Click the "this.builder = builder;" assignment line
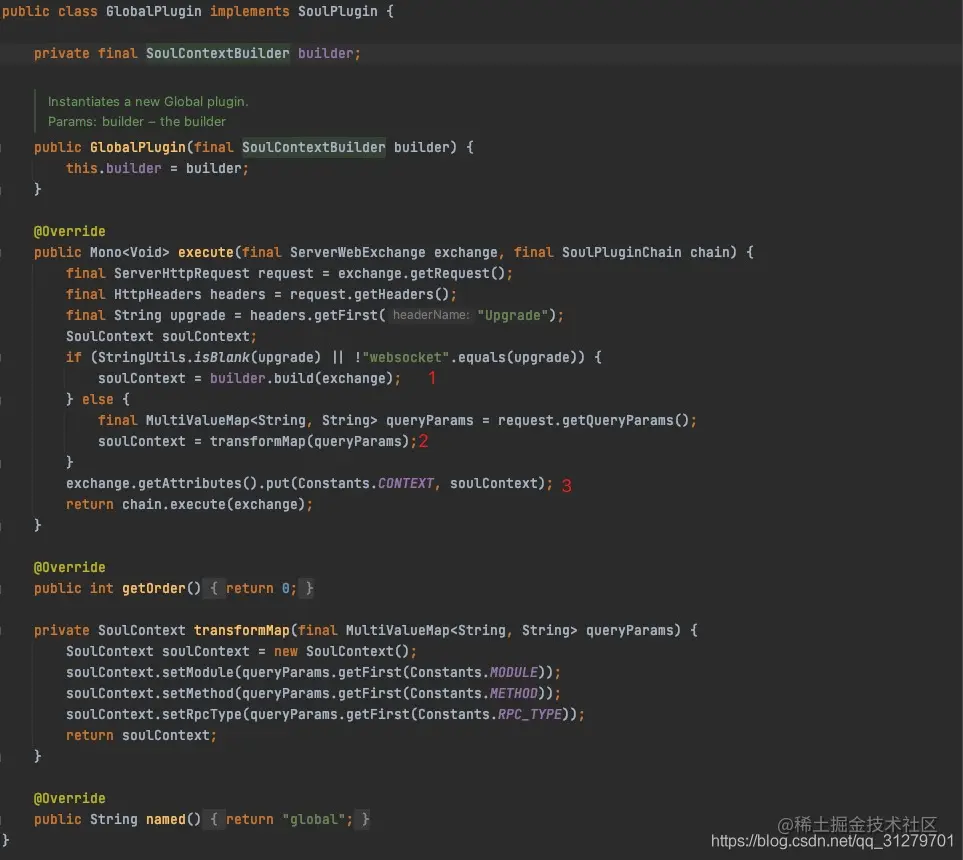Image resolution: width=963 pixels, height=860 pixels. (x=157, y=168)
